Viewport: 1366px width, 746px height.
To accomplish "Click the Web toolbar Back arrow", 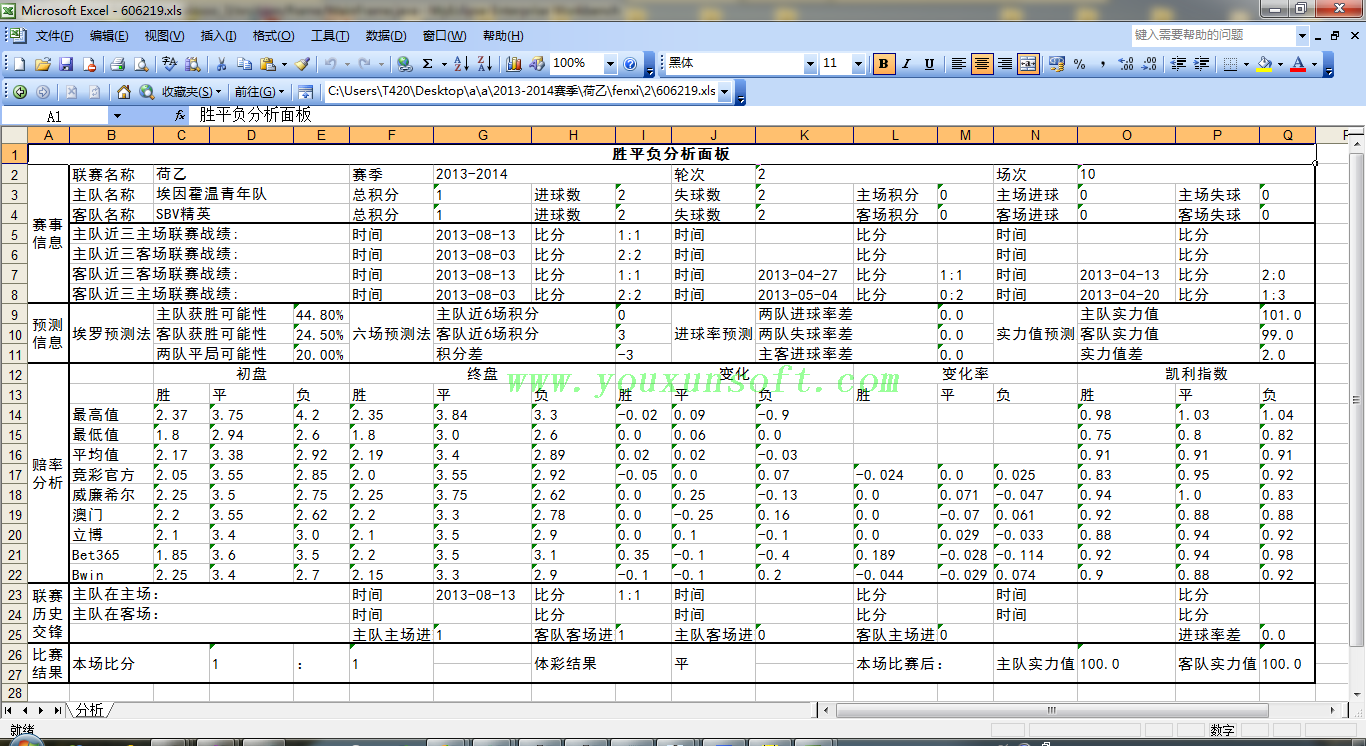I will (20, 91).
